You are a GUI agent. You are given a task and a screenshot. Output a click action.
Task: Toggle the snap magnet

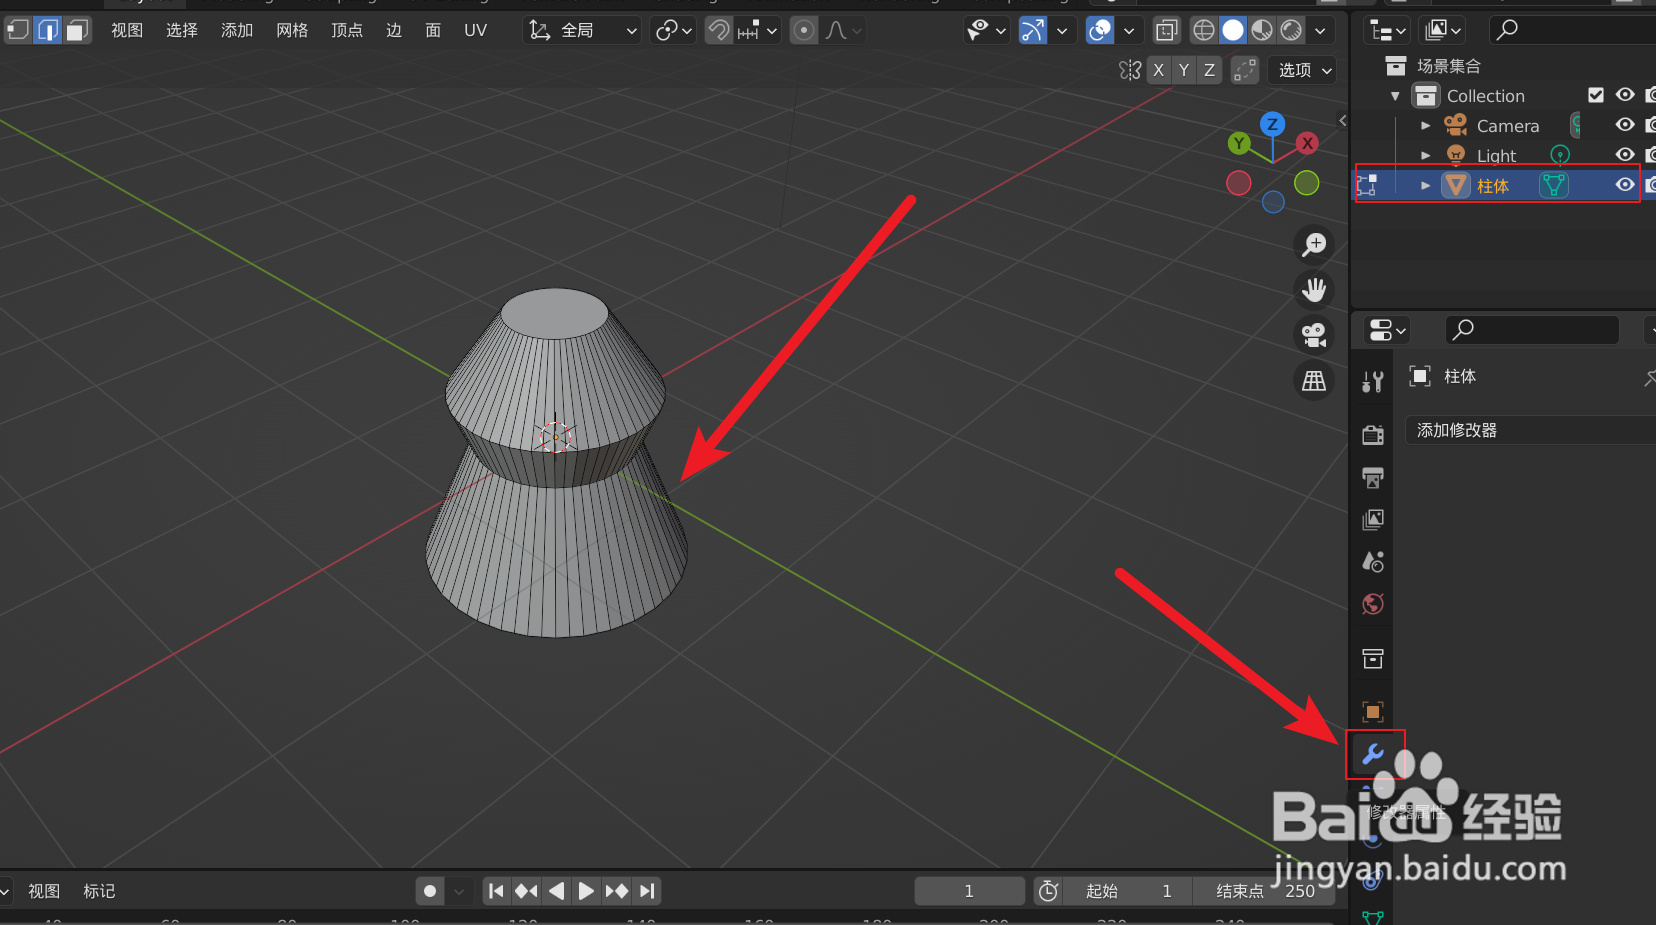click(718, 30)
